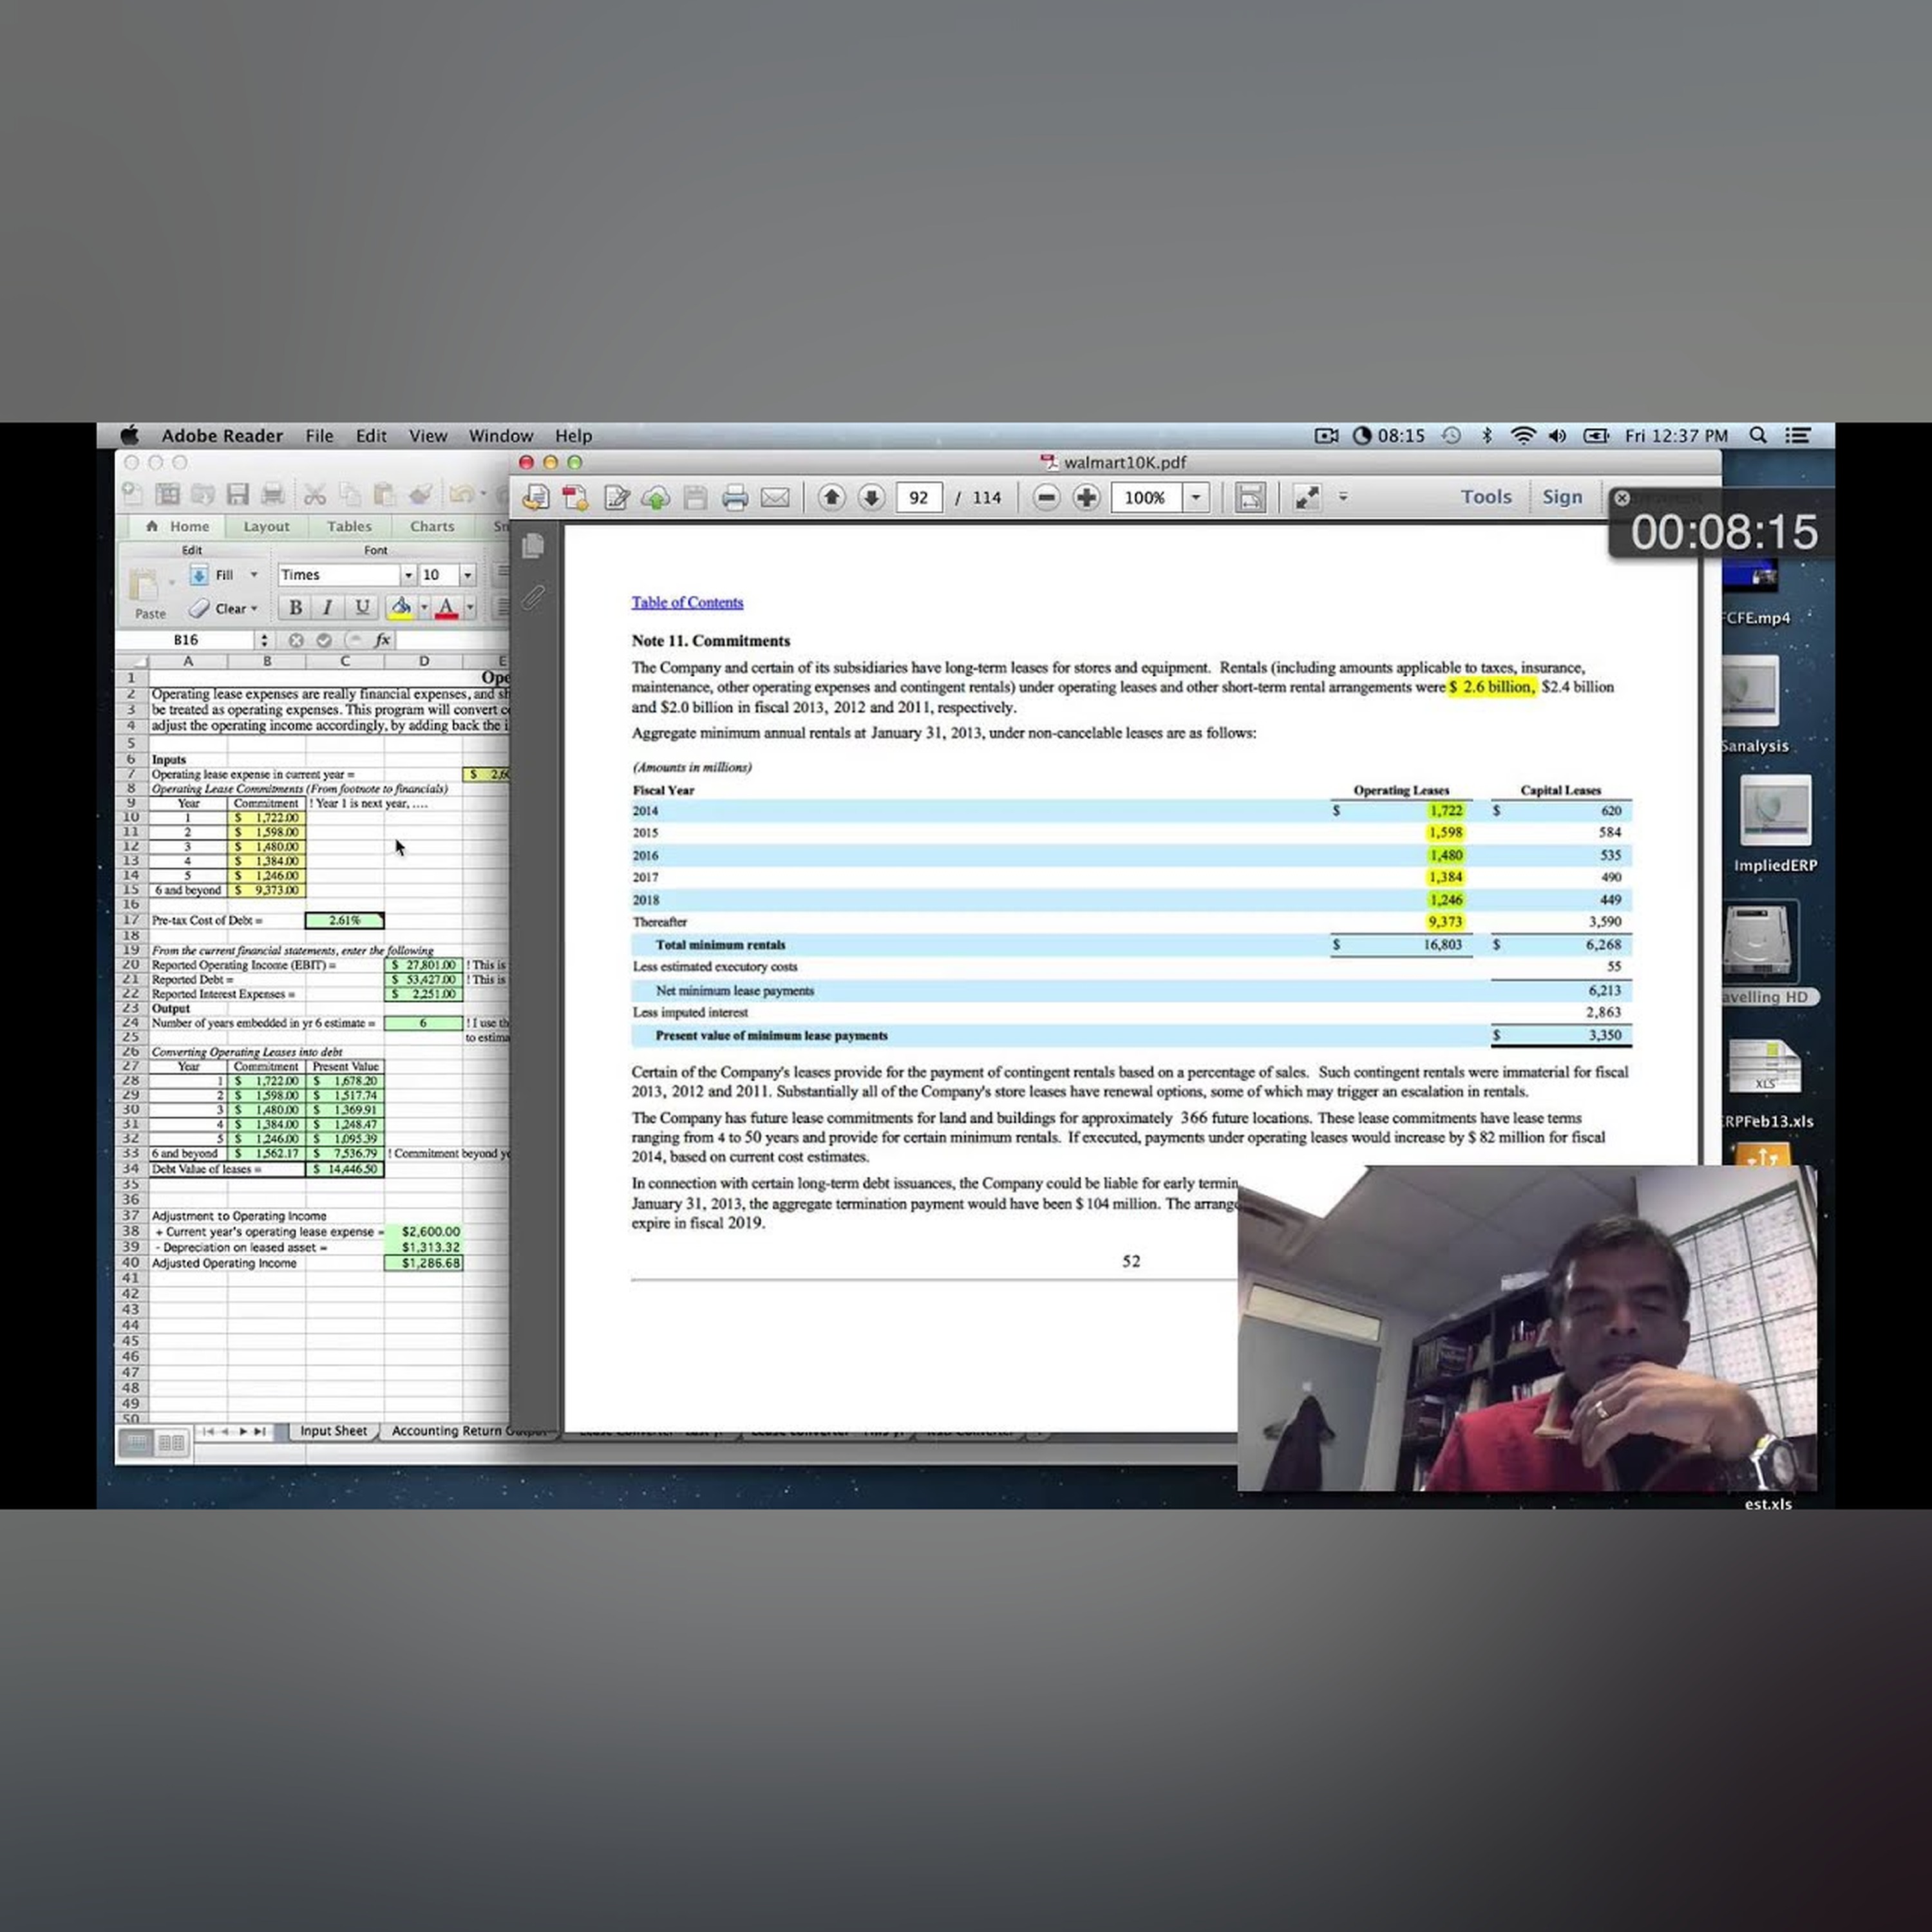The image size is (1932, 1932).
Task: Click the Excel function fx button
Action: pyautogui.click(x=382, y=640)
